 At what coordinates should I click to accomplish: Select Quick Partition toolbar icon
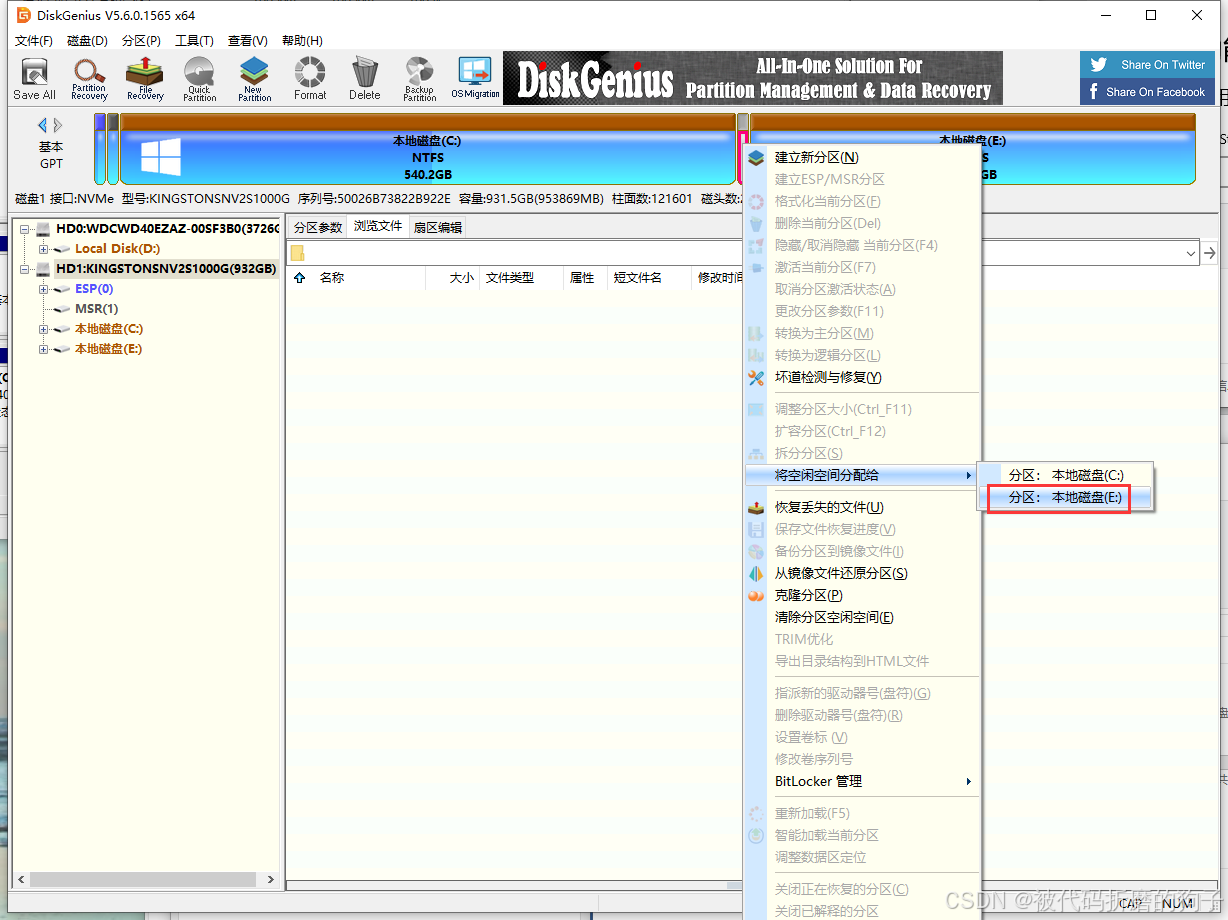tap(200, 79)
